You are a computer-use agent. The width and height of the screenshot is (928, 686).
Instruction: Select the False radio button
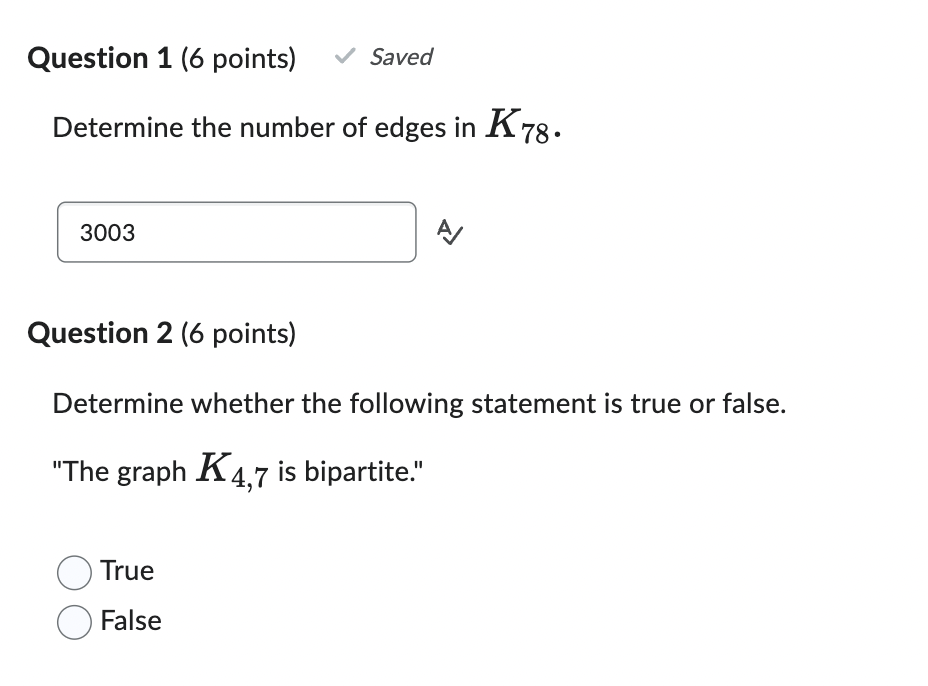pos(74,621)
